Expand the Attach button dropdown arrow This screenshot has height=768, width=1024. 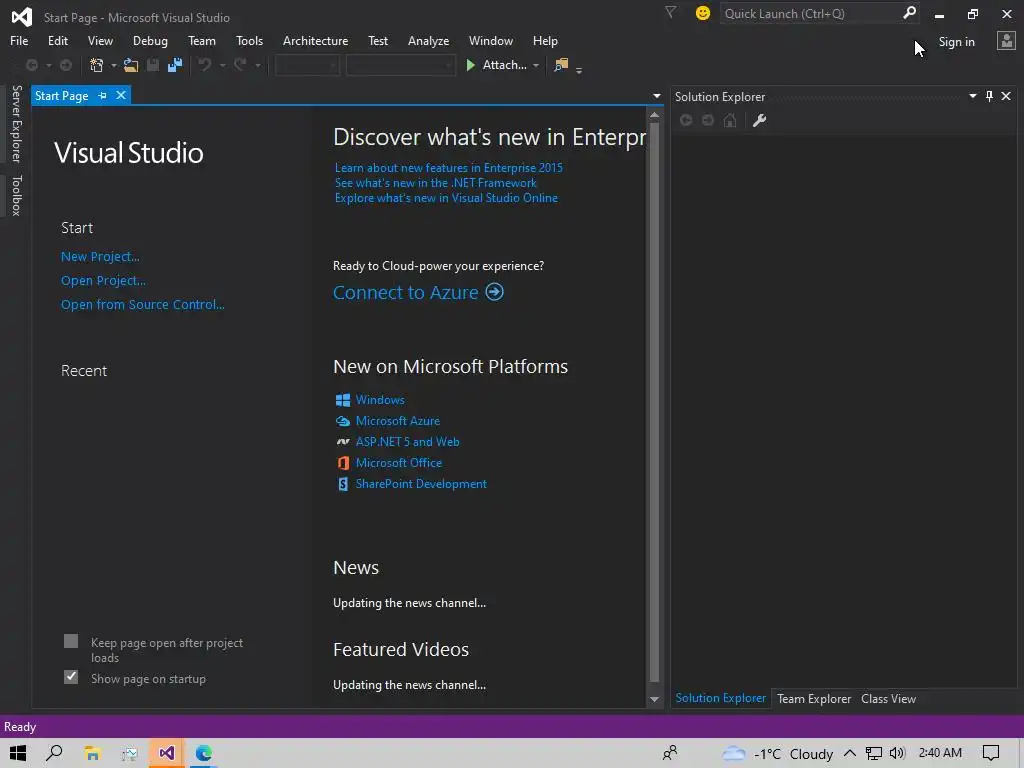(536, 65)
